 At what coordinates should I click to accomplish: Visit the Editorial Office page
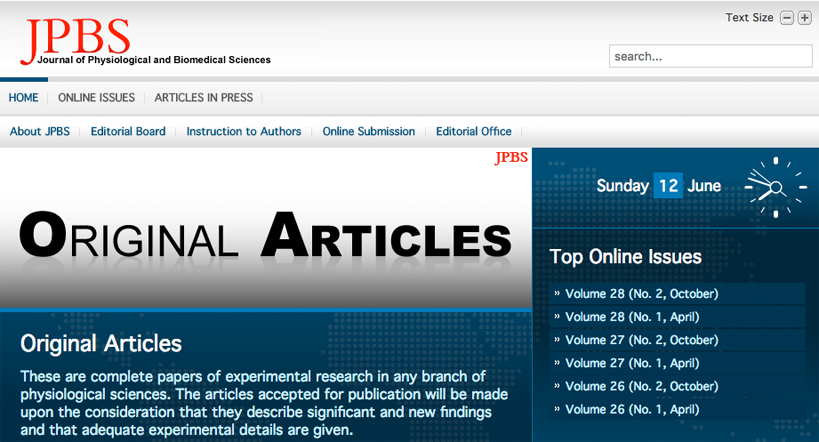(x=474, y=131)
